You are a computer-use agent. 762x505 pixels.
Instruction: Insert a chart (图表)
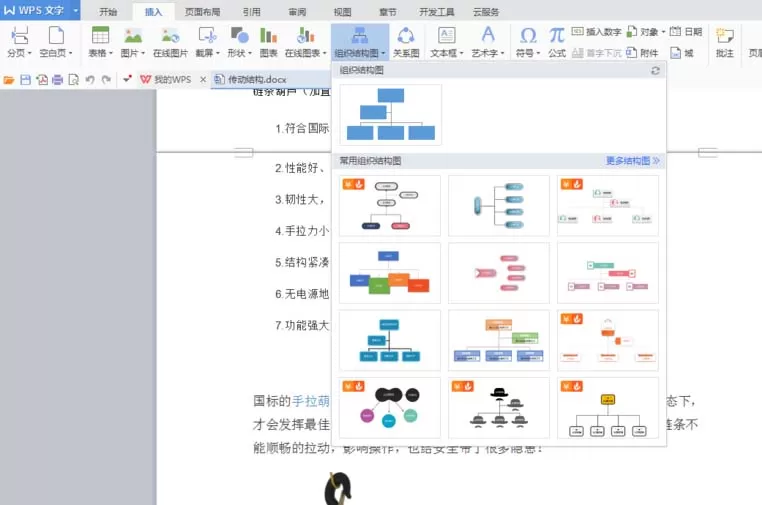click(268, 42)
